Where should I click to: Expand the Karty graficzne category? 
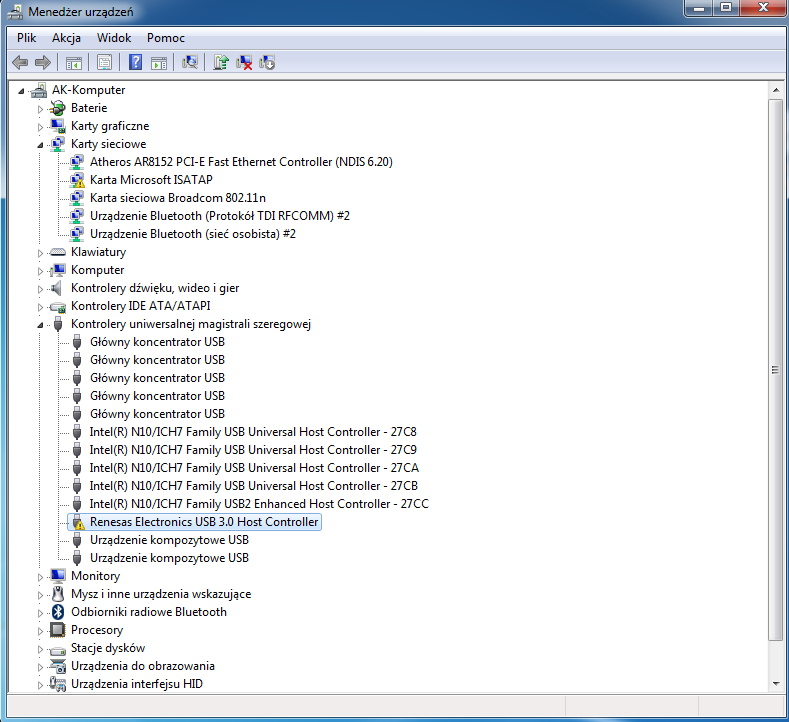point(40,127)
